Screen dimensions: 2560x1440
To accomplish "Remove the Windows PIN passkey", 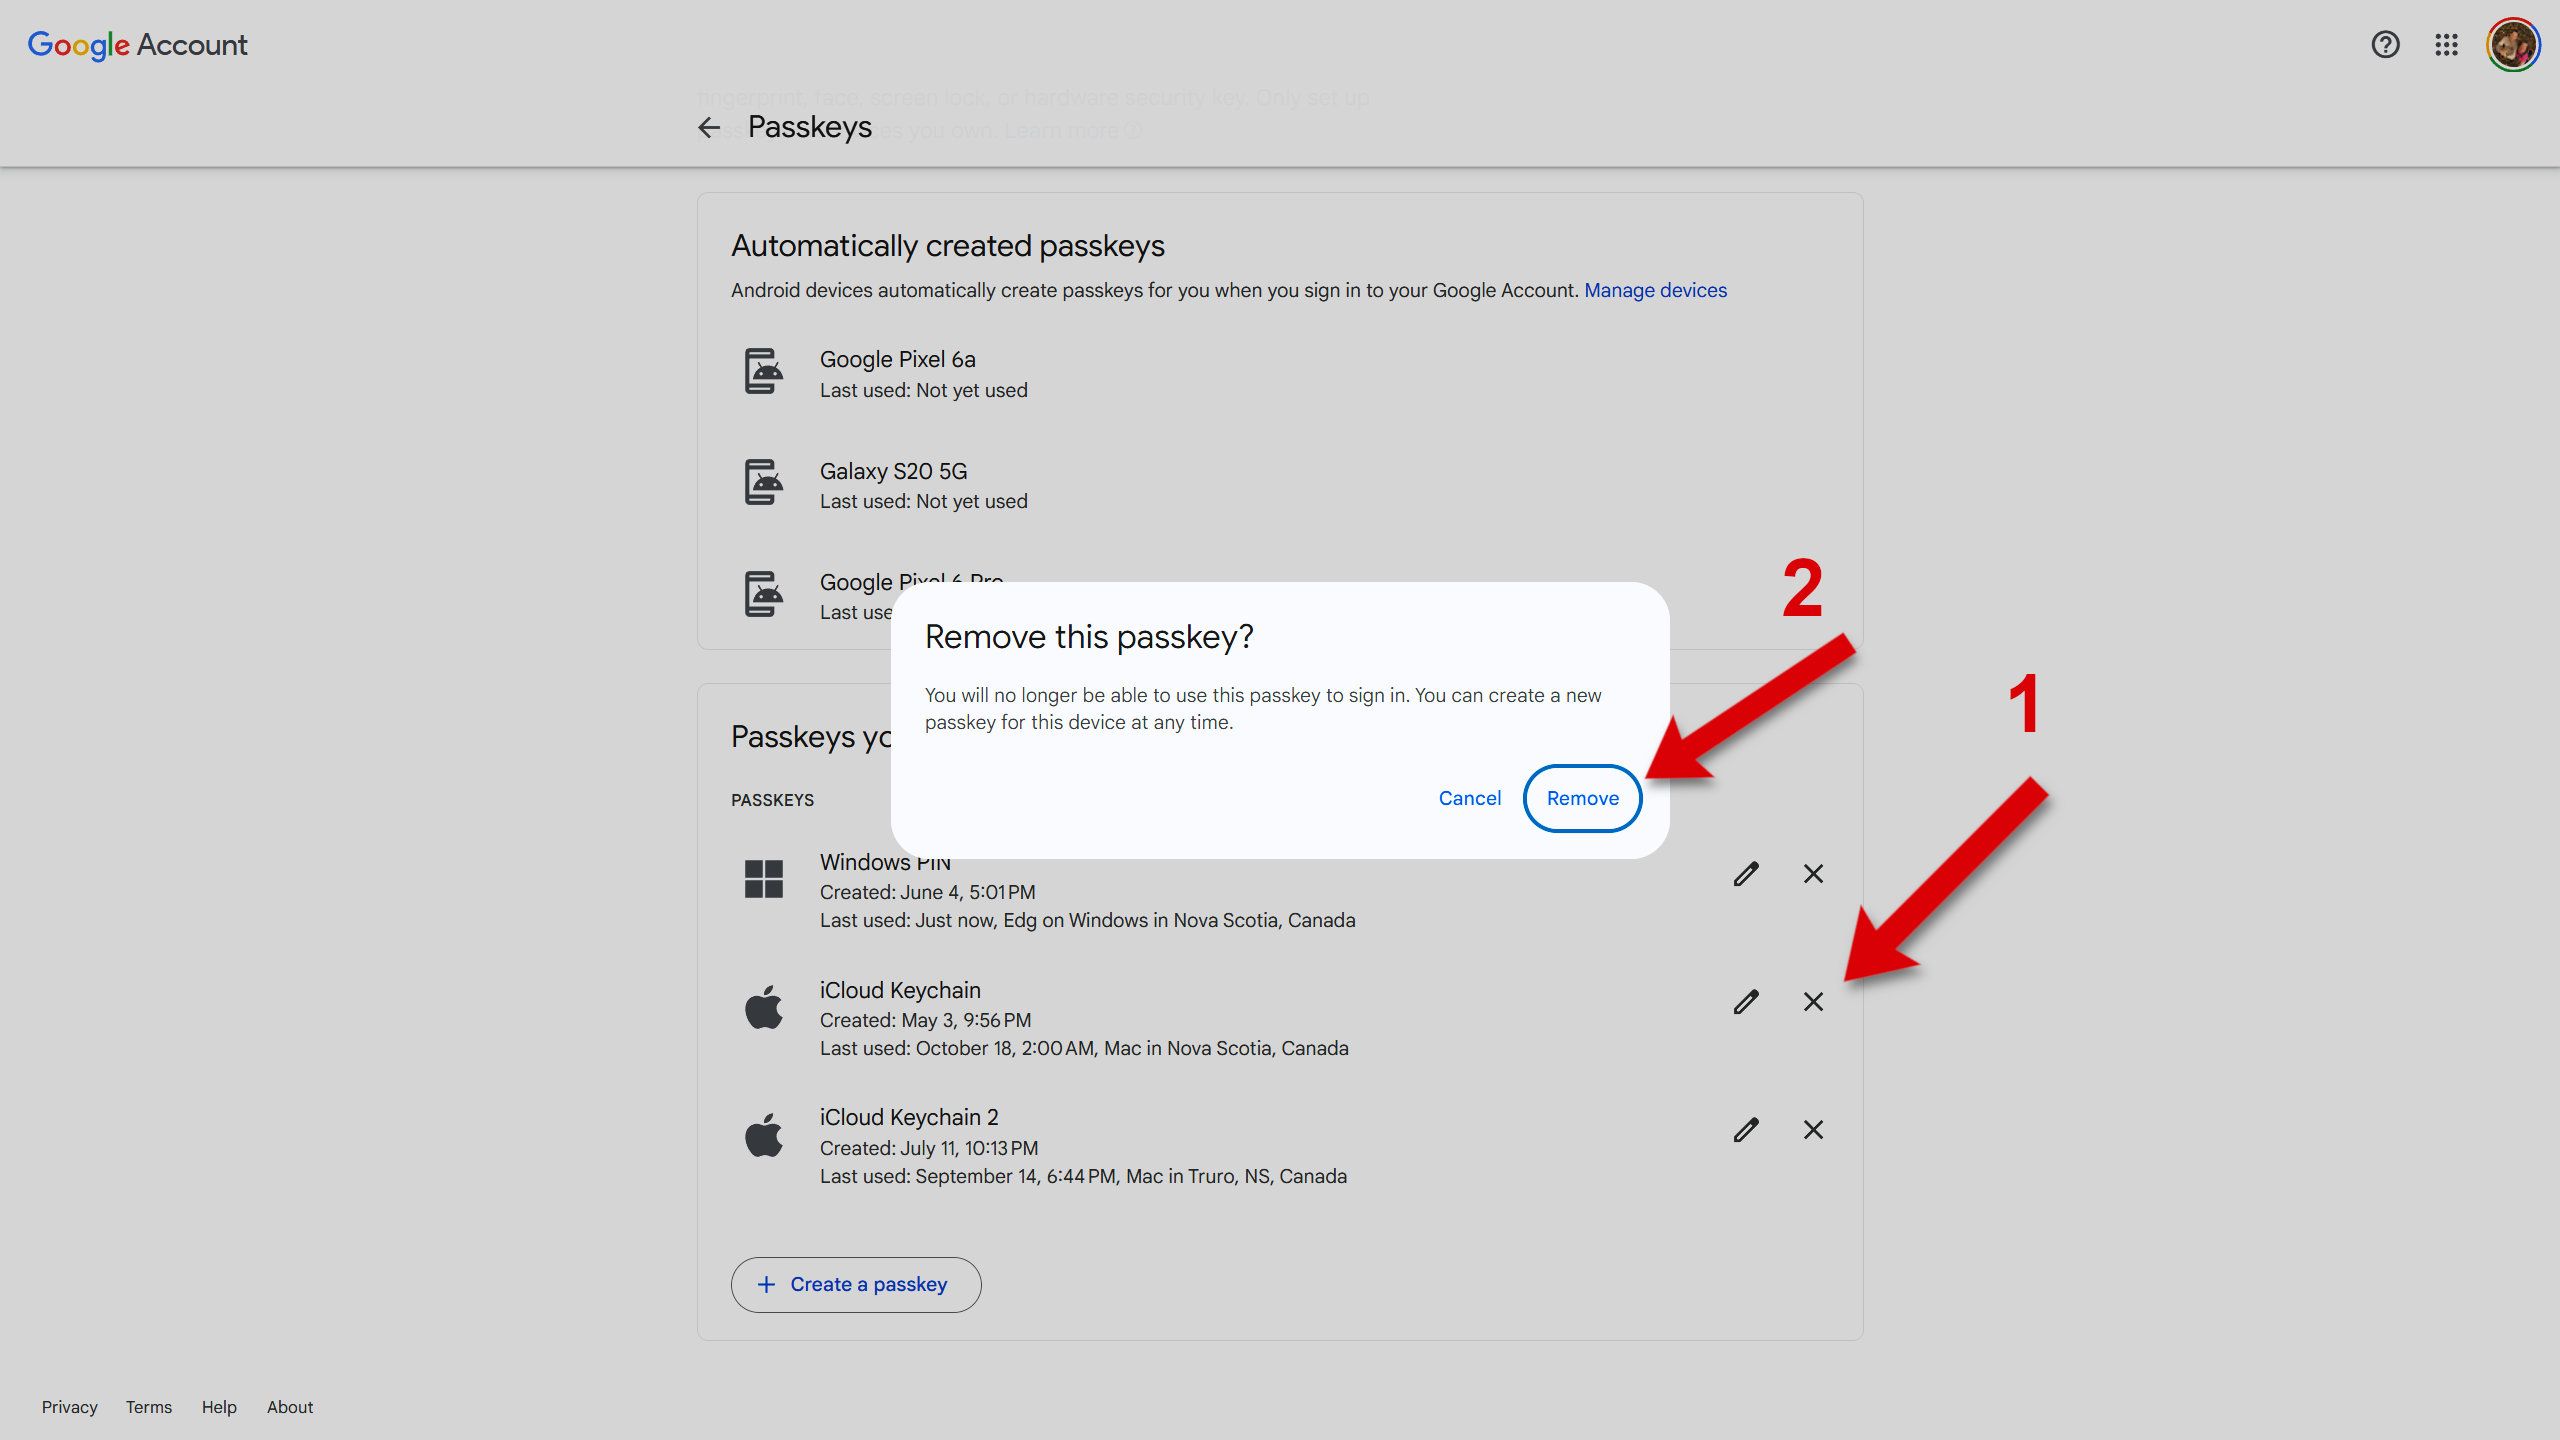I will point(1812,874).
